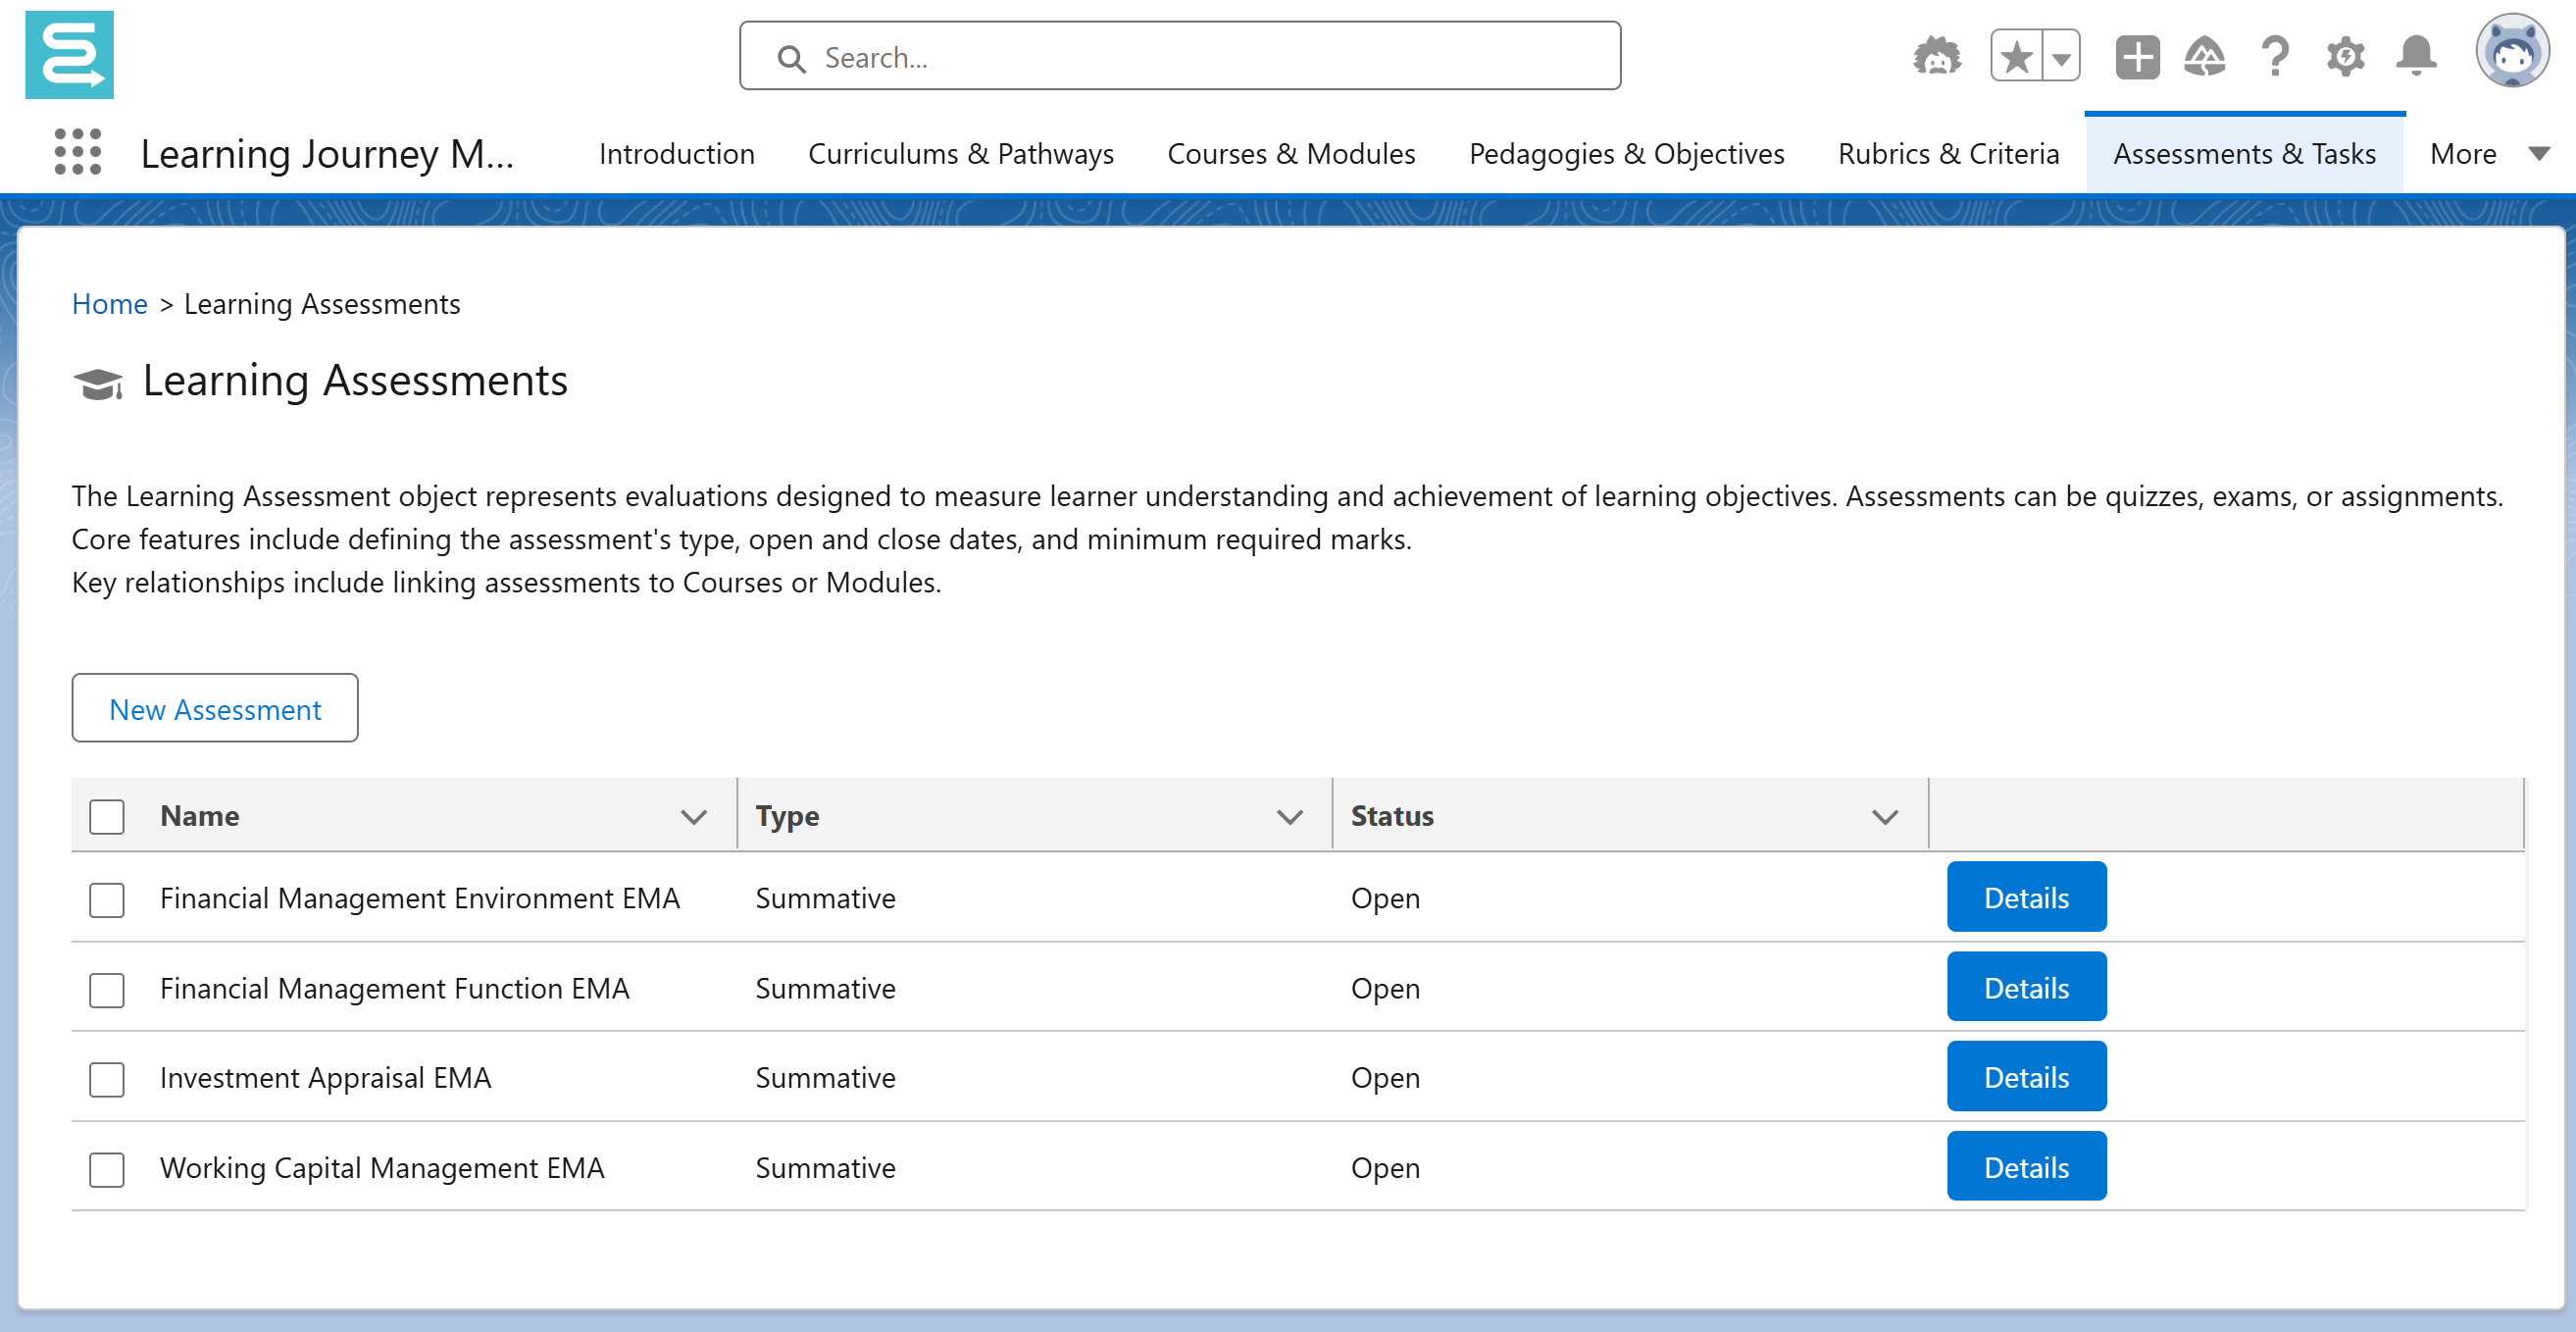
Task: Open the help question mark
Action: coord(2274,56)
